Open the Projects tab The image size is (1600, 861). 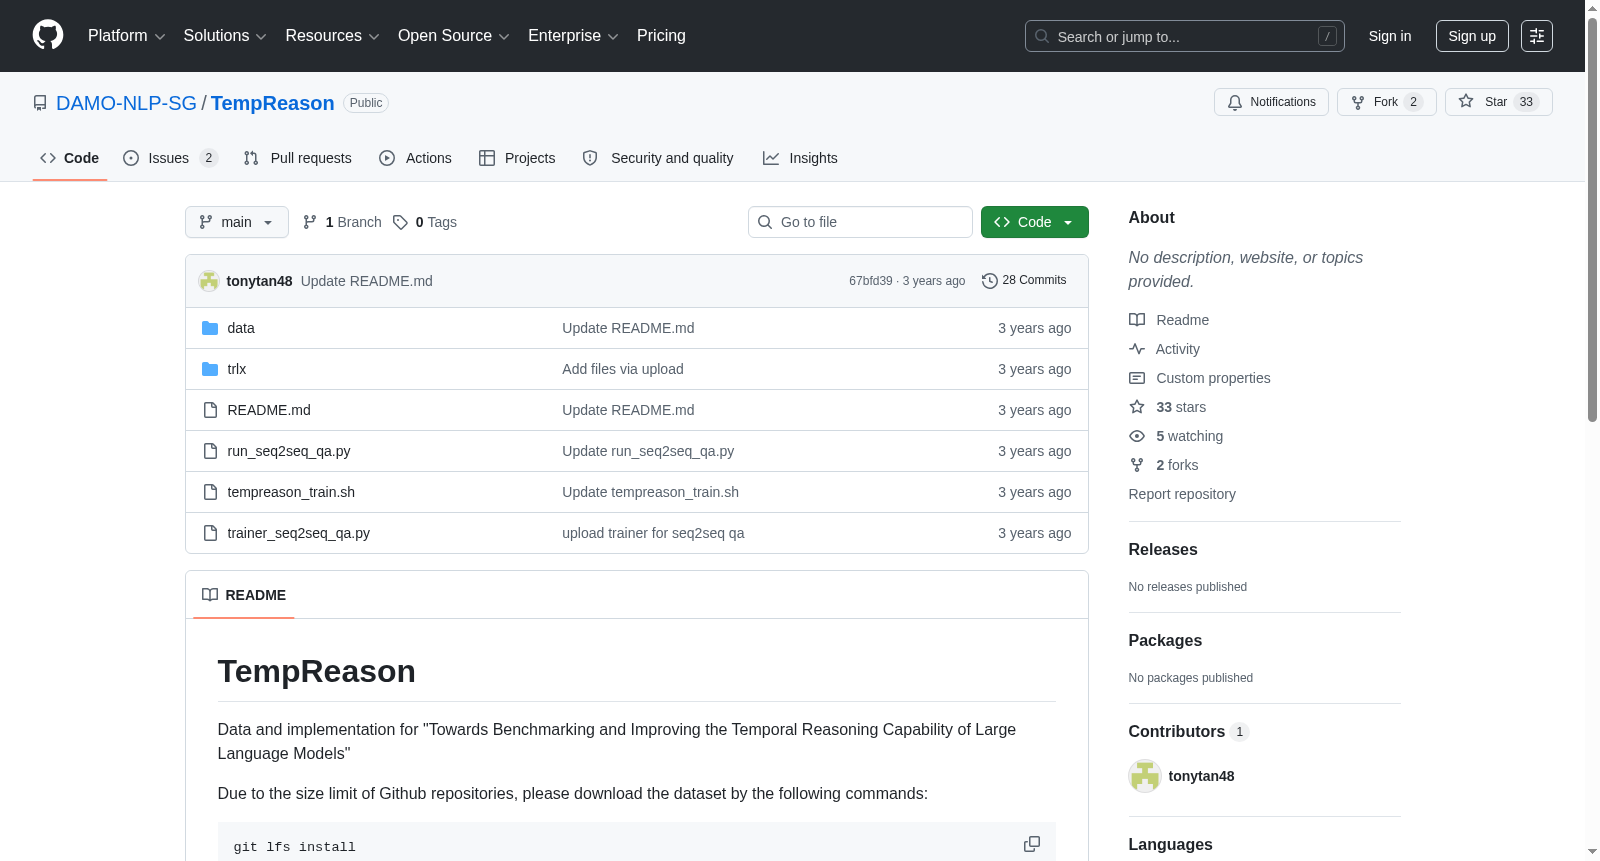(517, 158)
